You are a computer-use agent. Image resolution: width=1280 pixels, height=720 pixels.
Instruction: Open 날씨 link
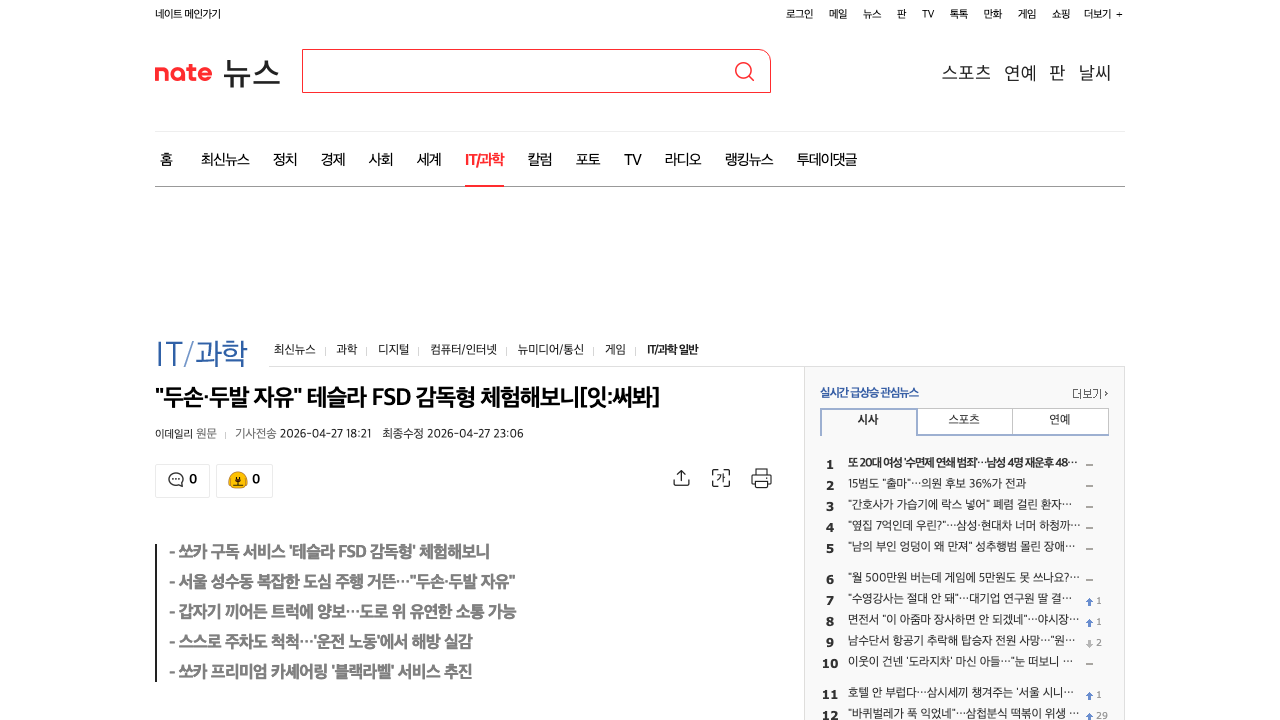pyautogui.click(x=1095, y=72)
